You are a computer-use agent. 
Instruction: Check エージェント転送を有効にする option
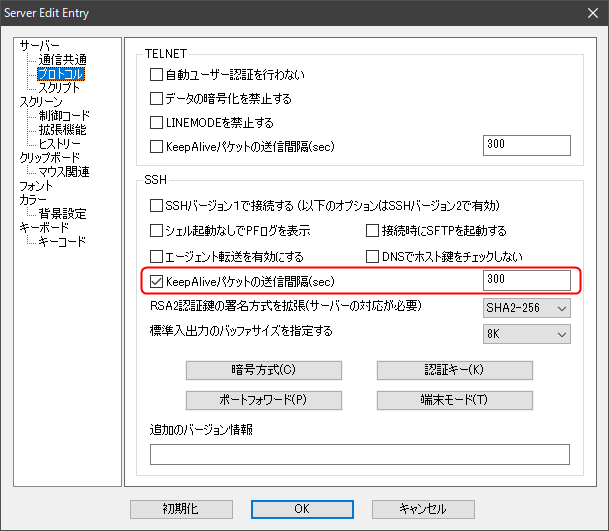click(x=156, y=256)
